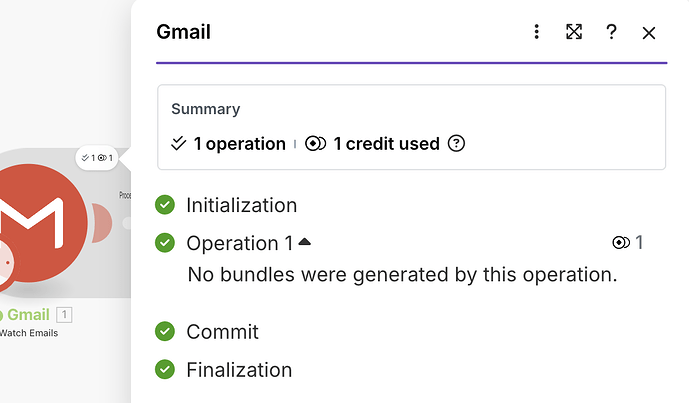
Task: Click the credit icon on Operation 1 row
Action: (620, 243)
